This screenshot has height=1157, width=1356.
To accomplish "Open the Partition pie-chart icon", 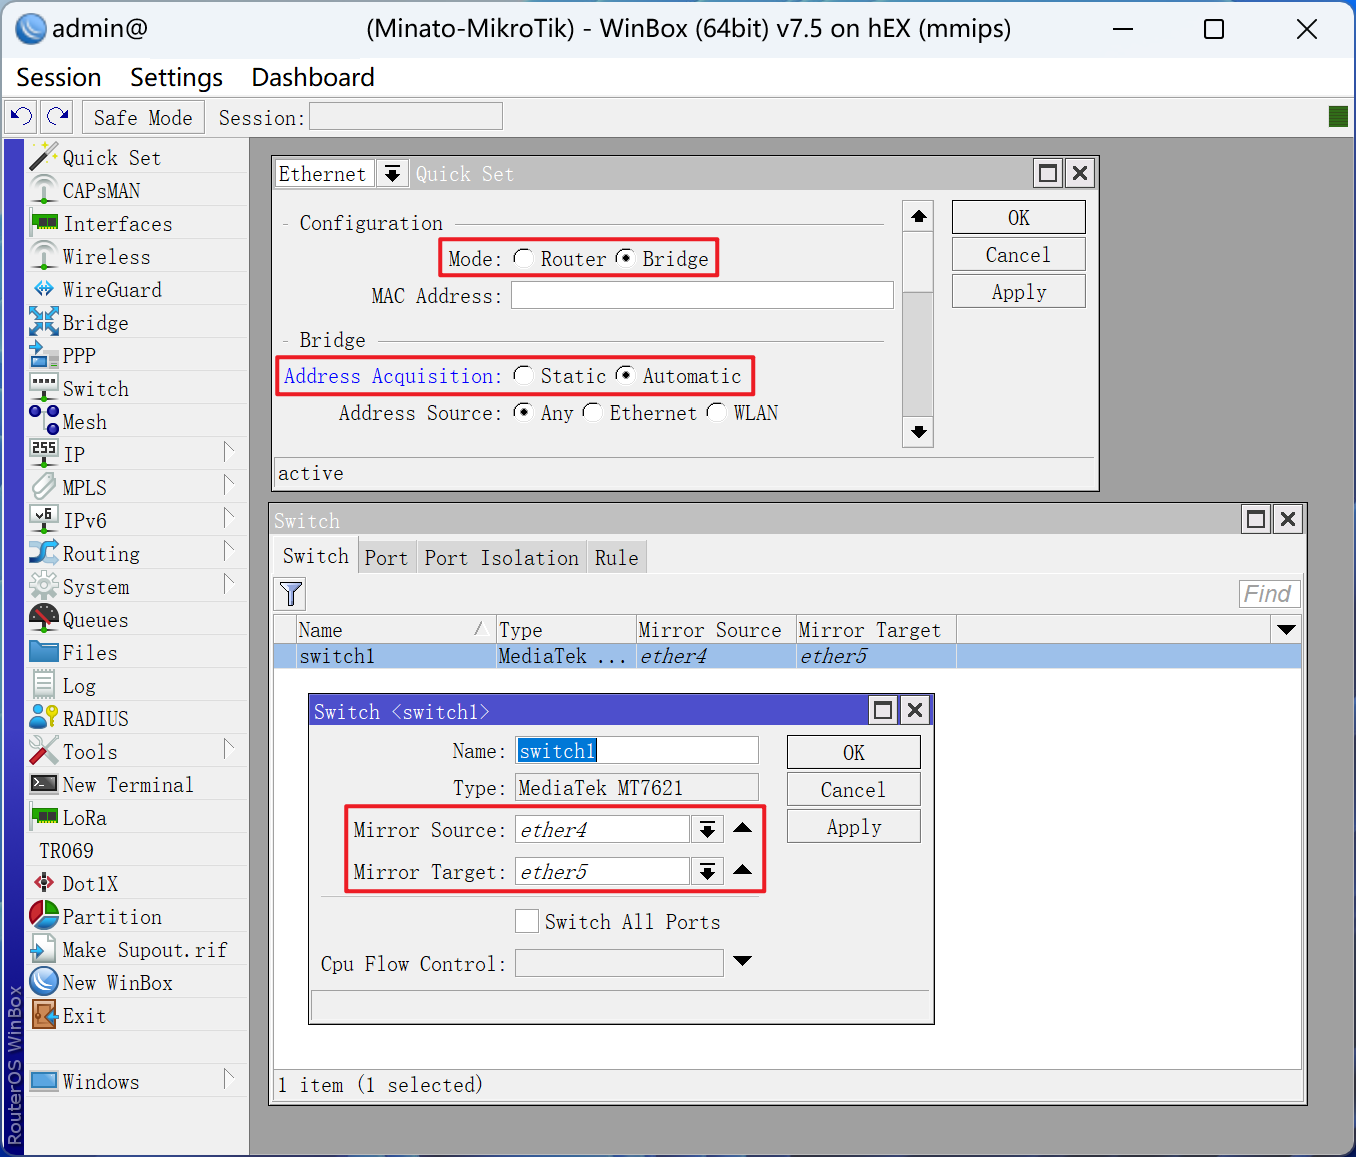I will 44,916.
